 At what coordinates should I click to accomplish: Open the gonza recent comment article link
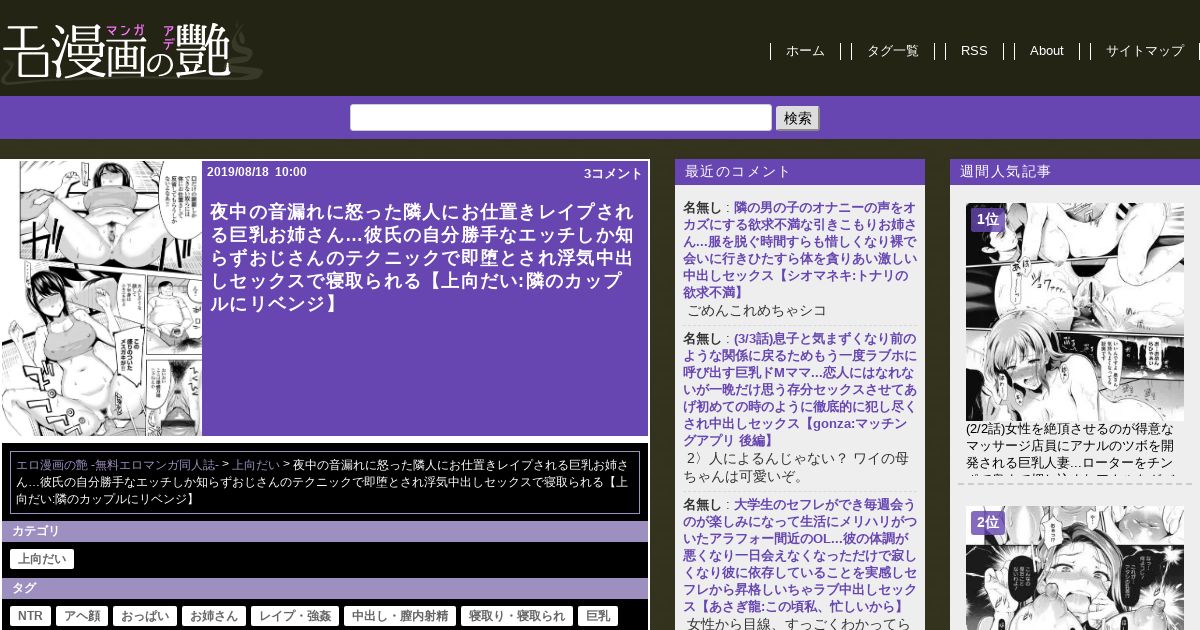point(800,389)
